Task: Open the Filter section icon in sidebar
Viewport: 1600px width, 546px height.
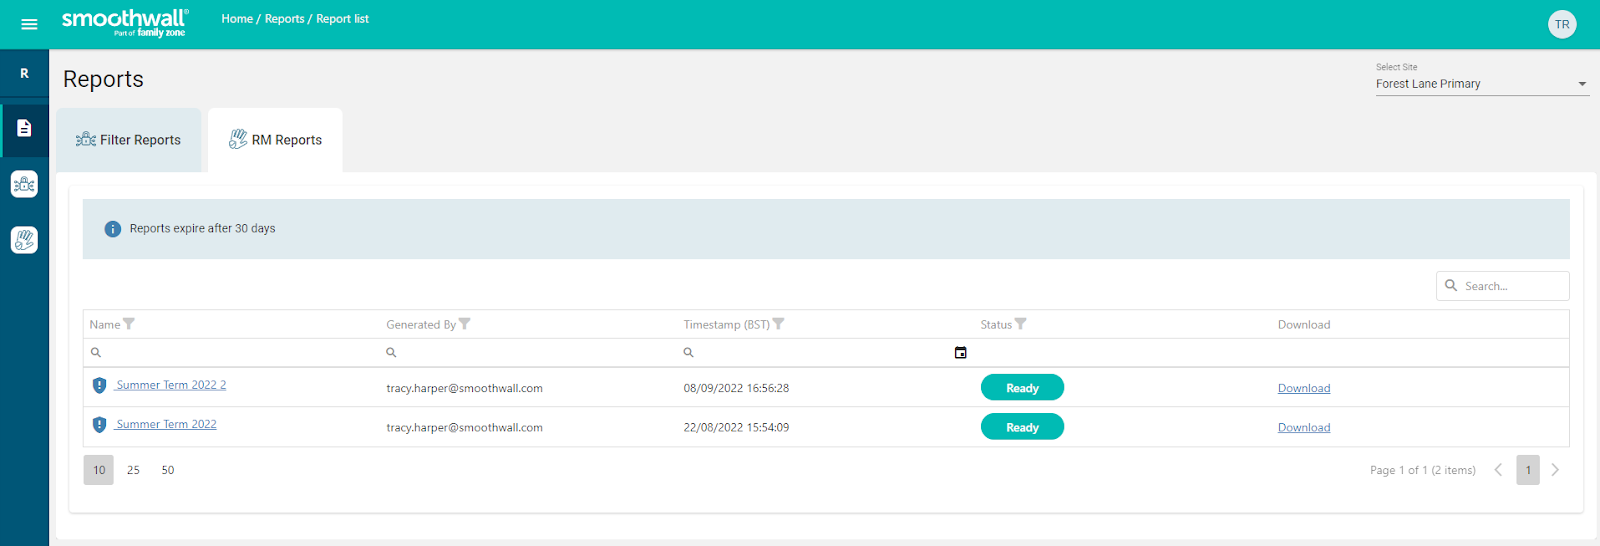Action: (x=24, y=184)
